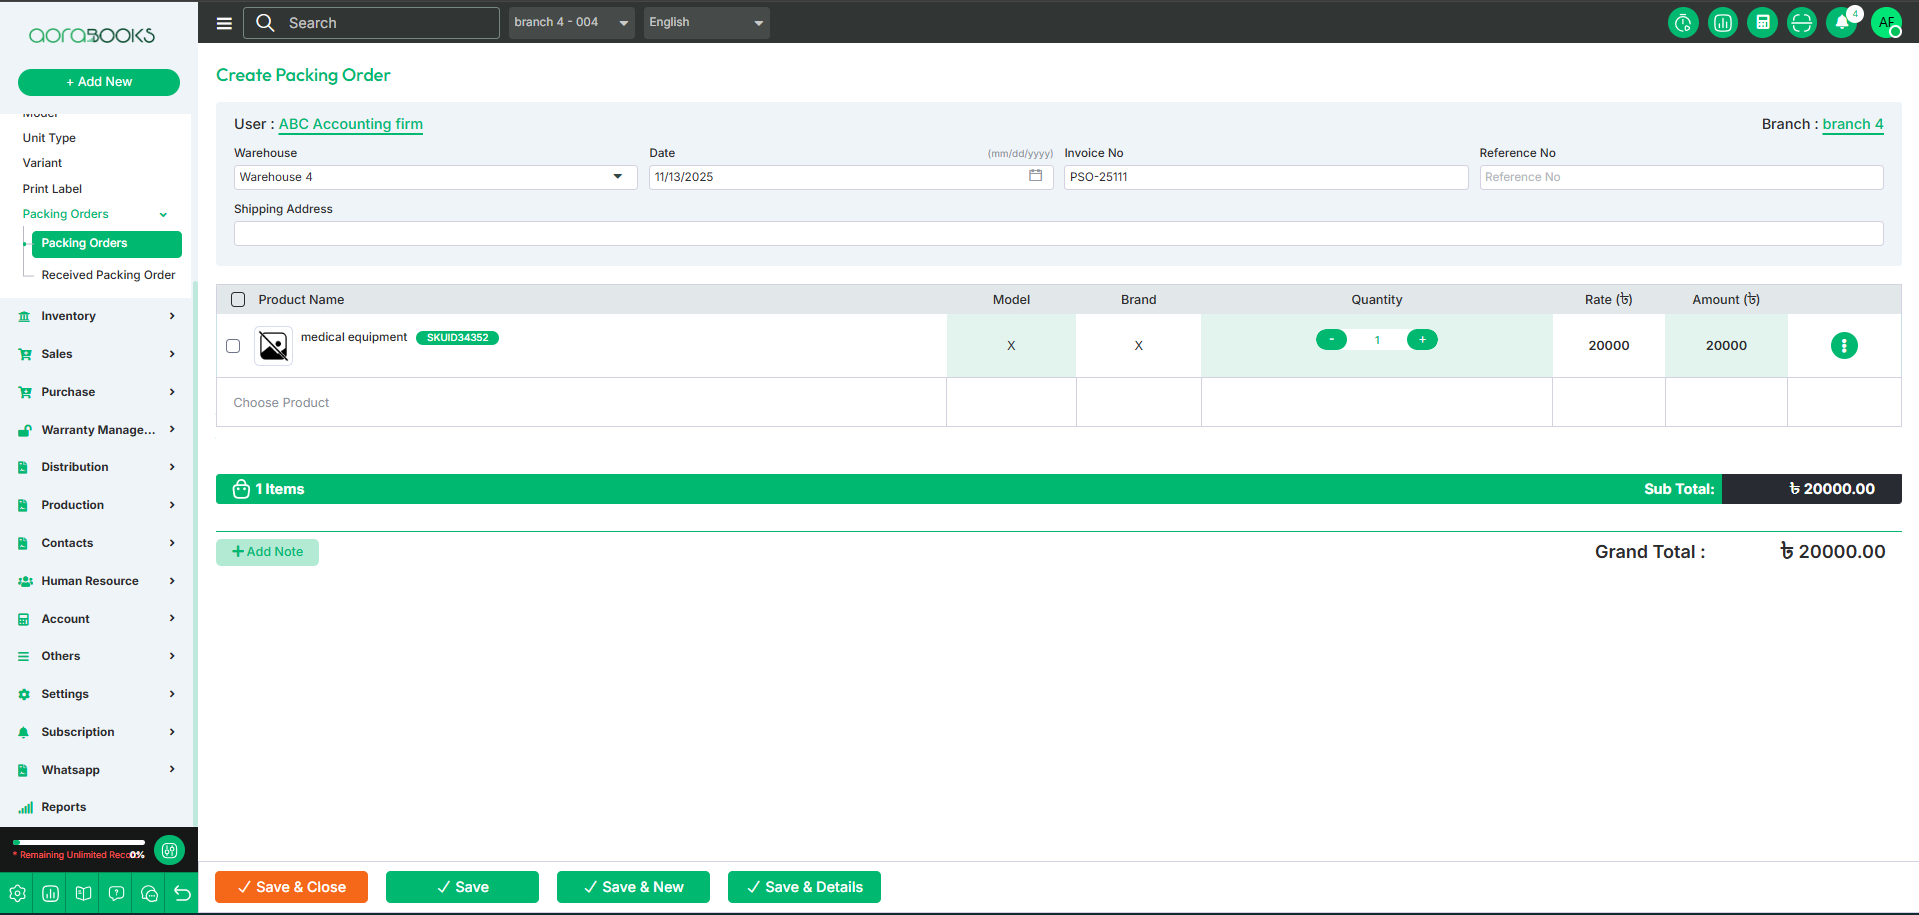This screenshot has width=1919, height=915.
Task: Click the sliders control icon in sidebar footer
Action: [x=170, y=850]
